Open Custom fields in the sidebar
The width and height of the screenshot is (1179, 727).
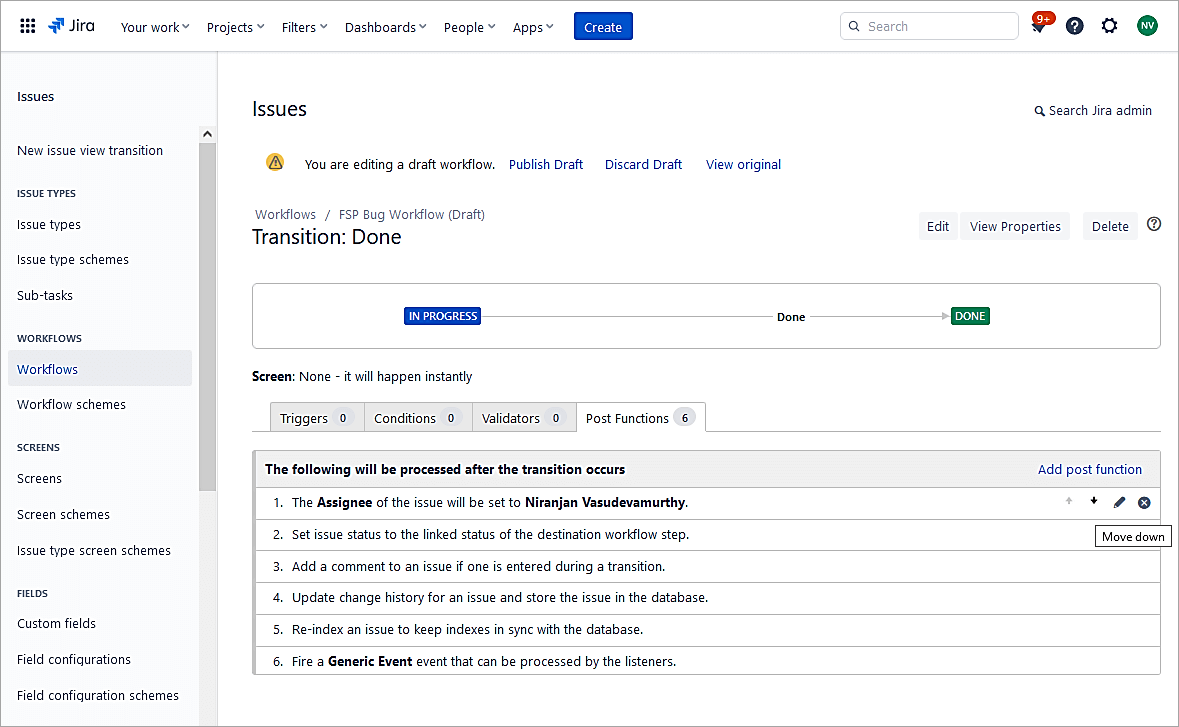pos(57,623)
